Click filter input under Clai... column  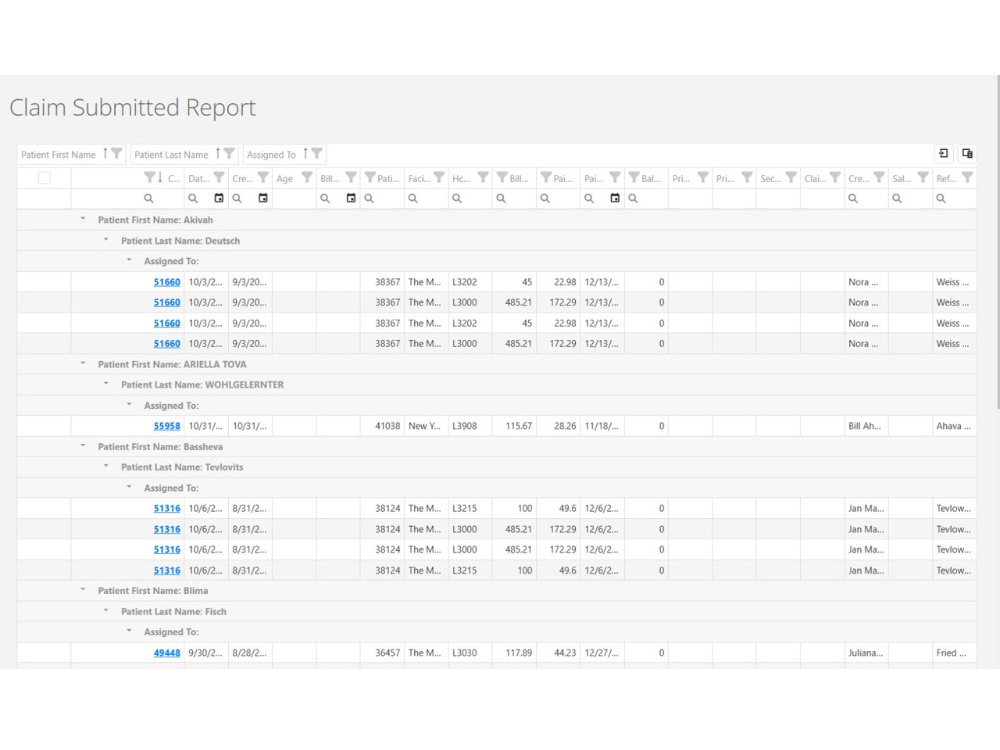(x=822, y=198)
